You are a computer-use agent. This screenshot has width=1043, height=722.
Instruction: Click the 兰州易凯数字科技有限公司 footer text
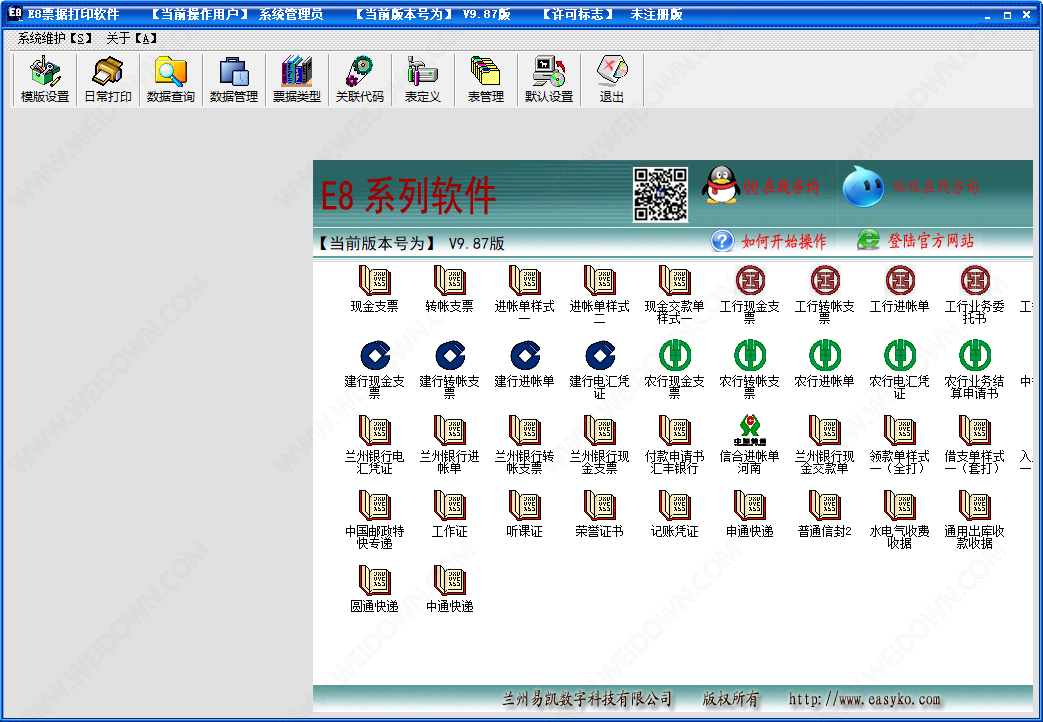tap(587, 699)
